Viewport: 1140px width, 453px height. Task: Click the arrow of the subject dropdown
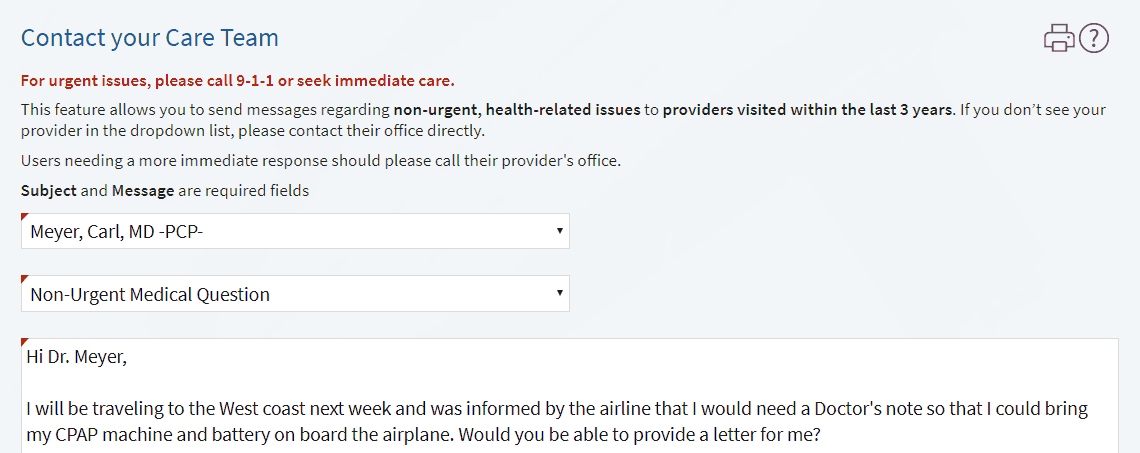coord(559,293)
